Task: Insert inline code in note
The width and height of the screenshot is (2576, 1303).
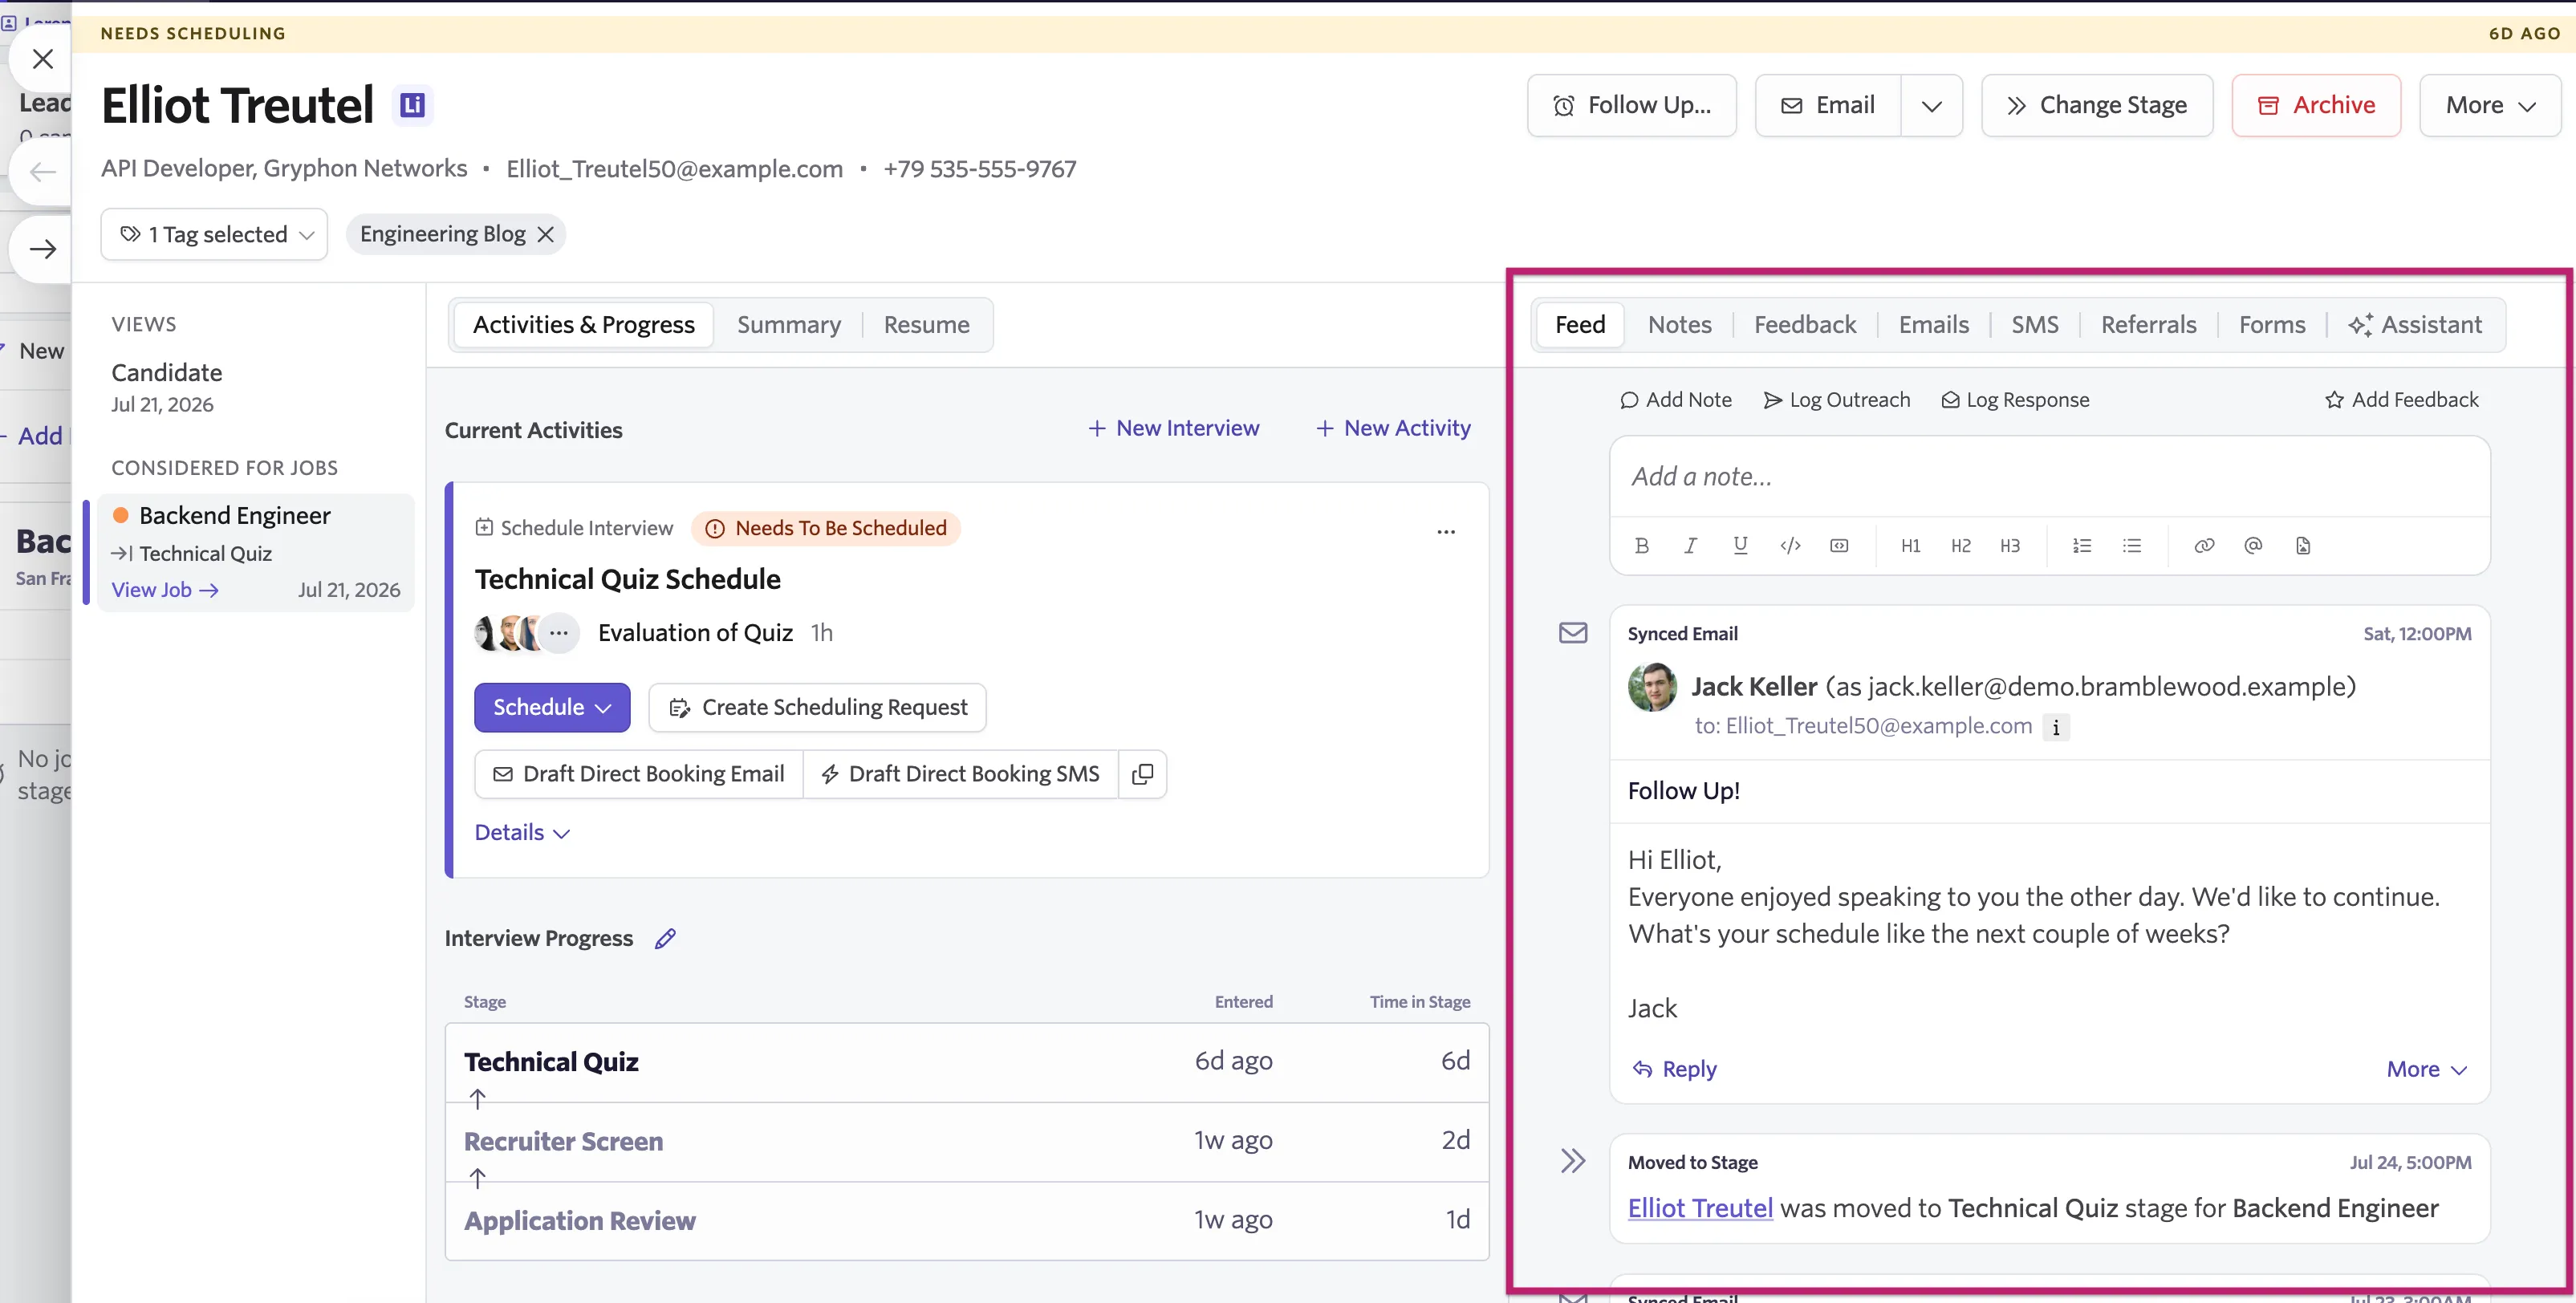Action: (x=1790, y=545)
